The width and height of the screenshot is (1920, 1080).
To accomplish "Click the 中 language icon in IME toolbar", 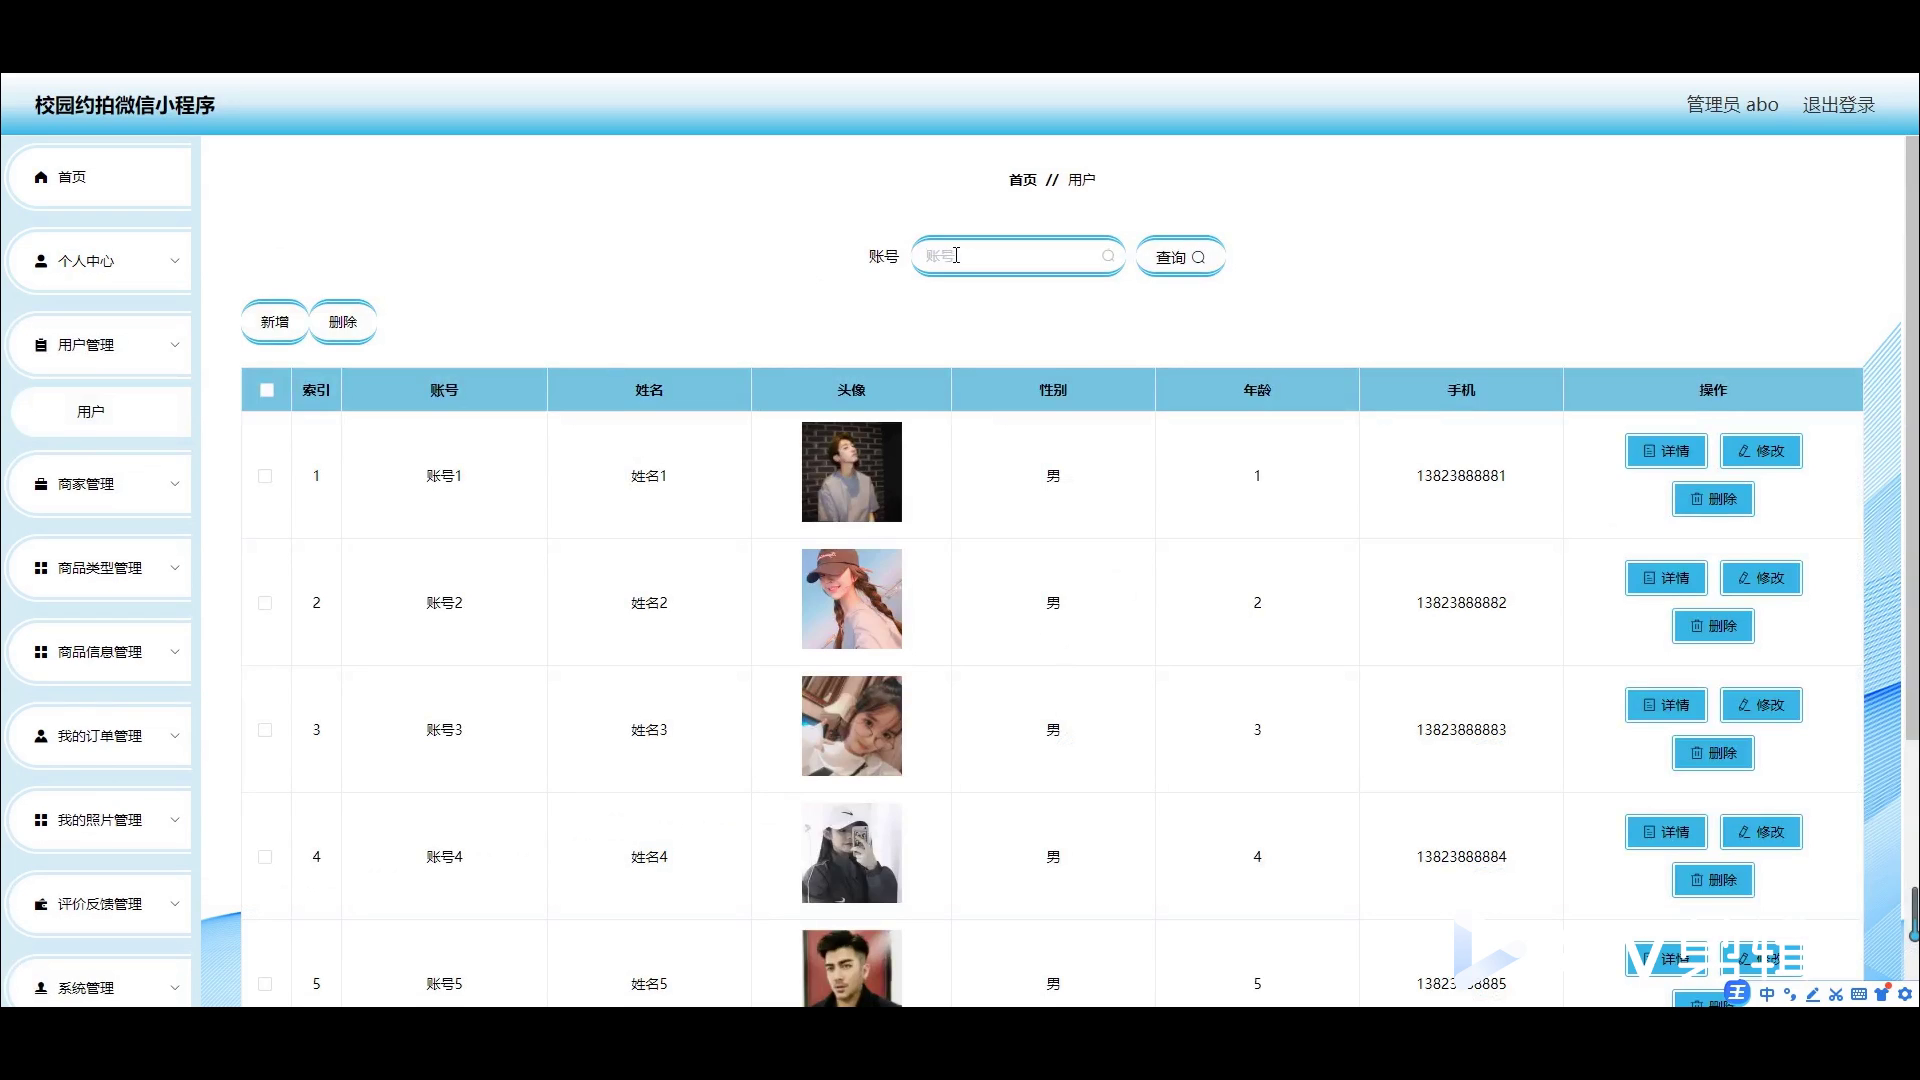I will (x=1767, y=994).
